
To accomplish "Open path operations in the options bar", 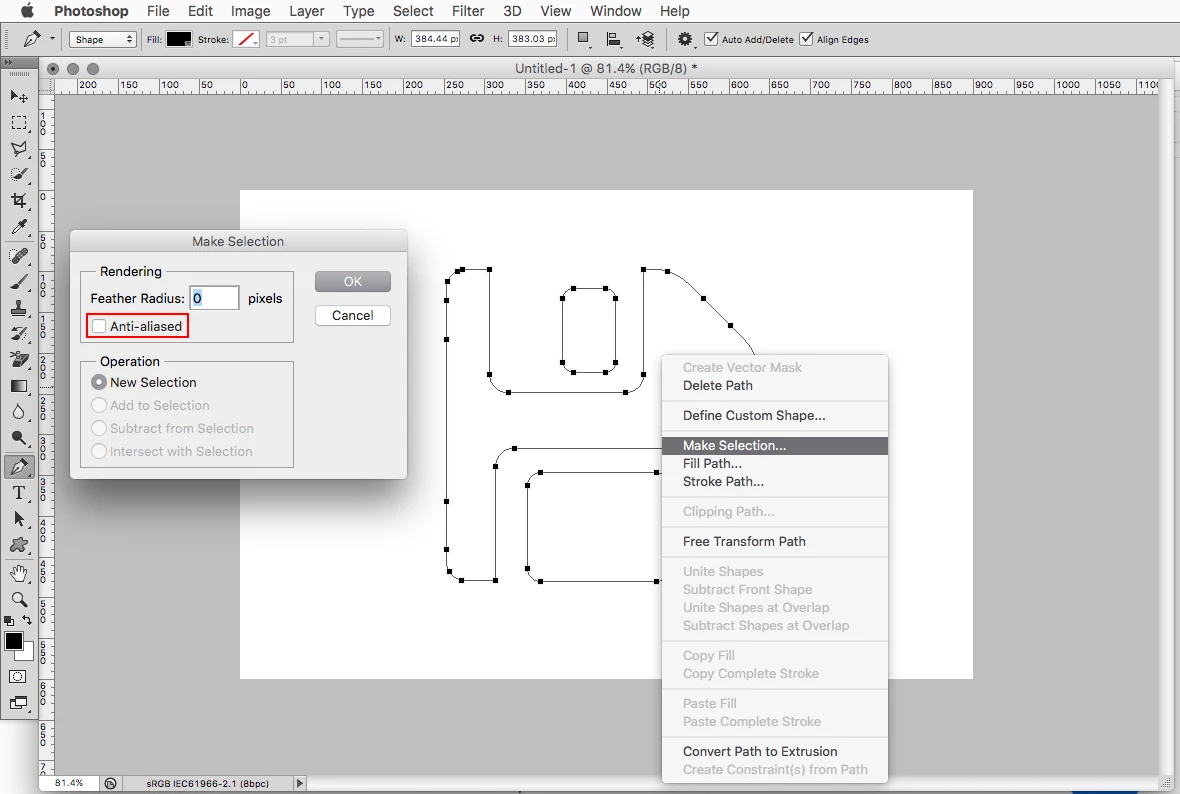I will [x=582, y=38].
